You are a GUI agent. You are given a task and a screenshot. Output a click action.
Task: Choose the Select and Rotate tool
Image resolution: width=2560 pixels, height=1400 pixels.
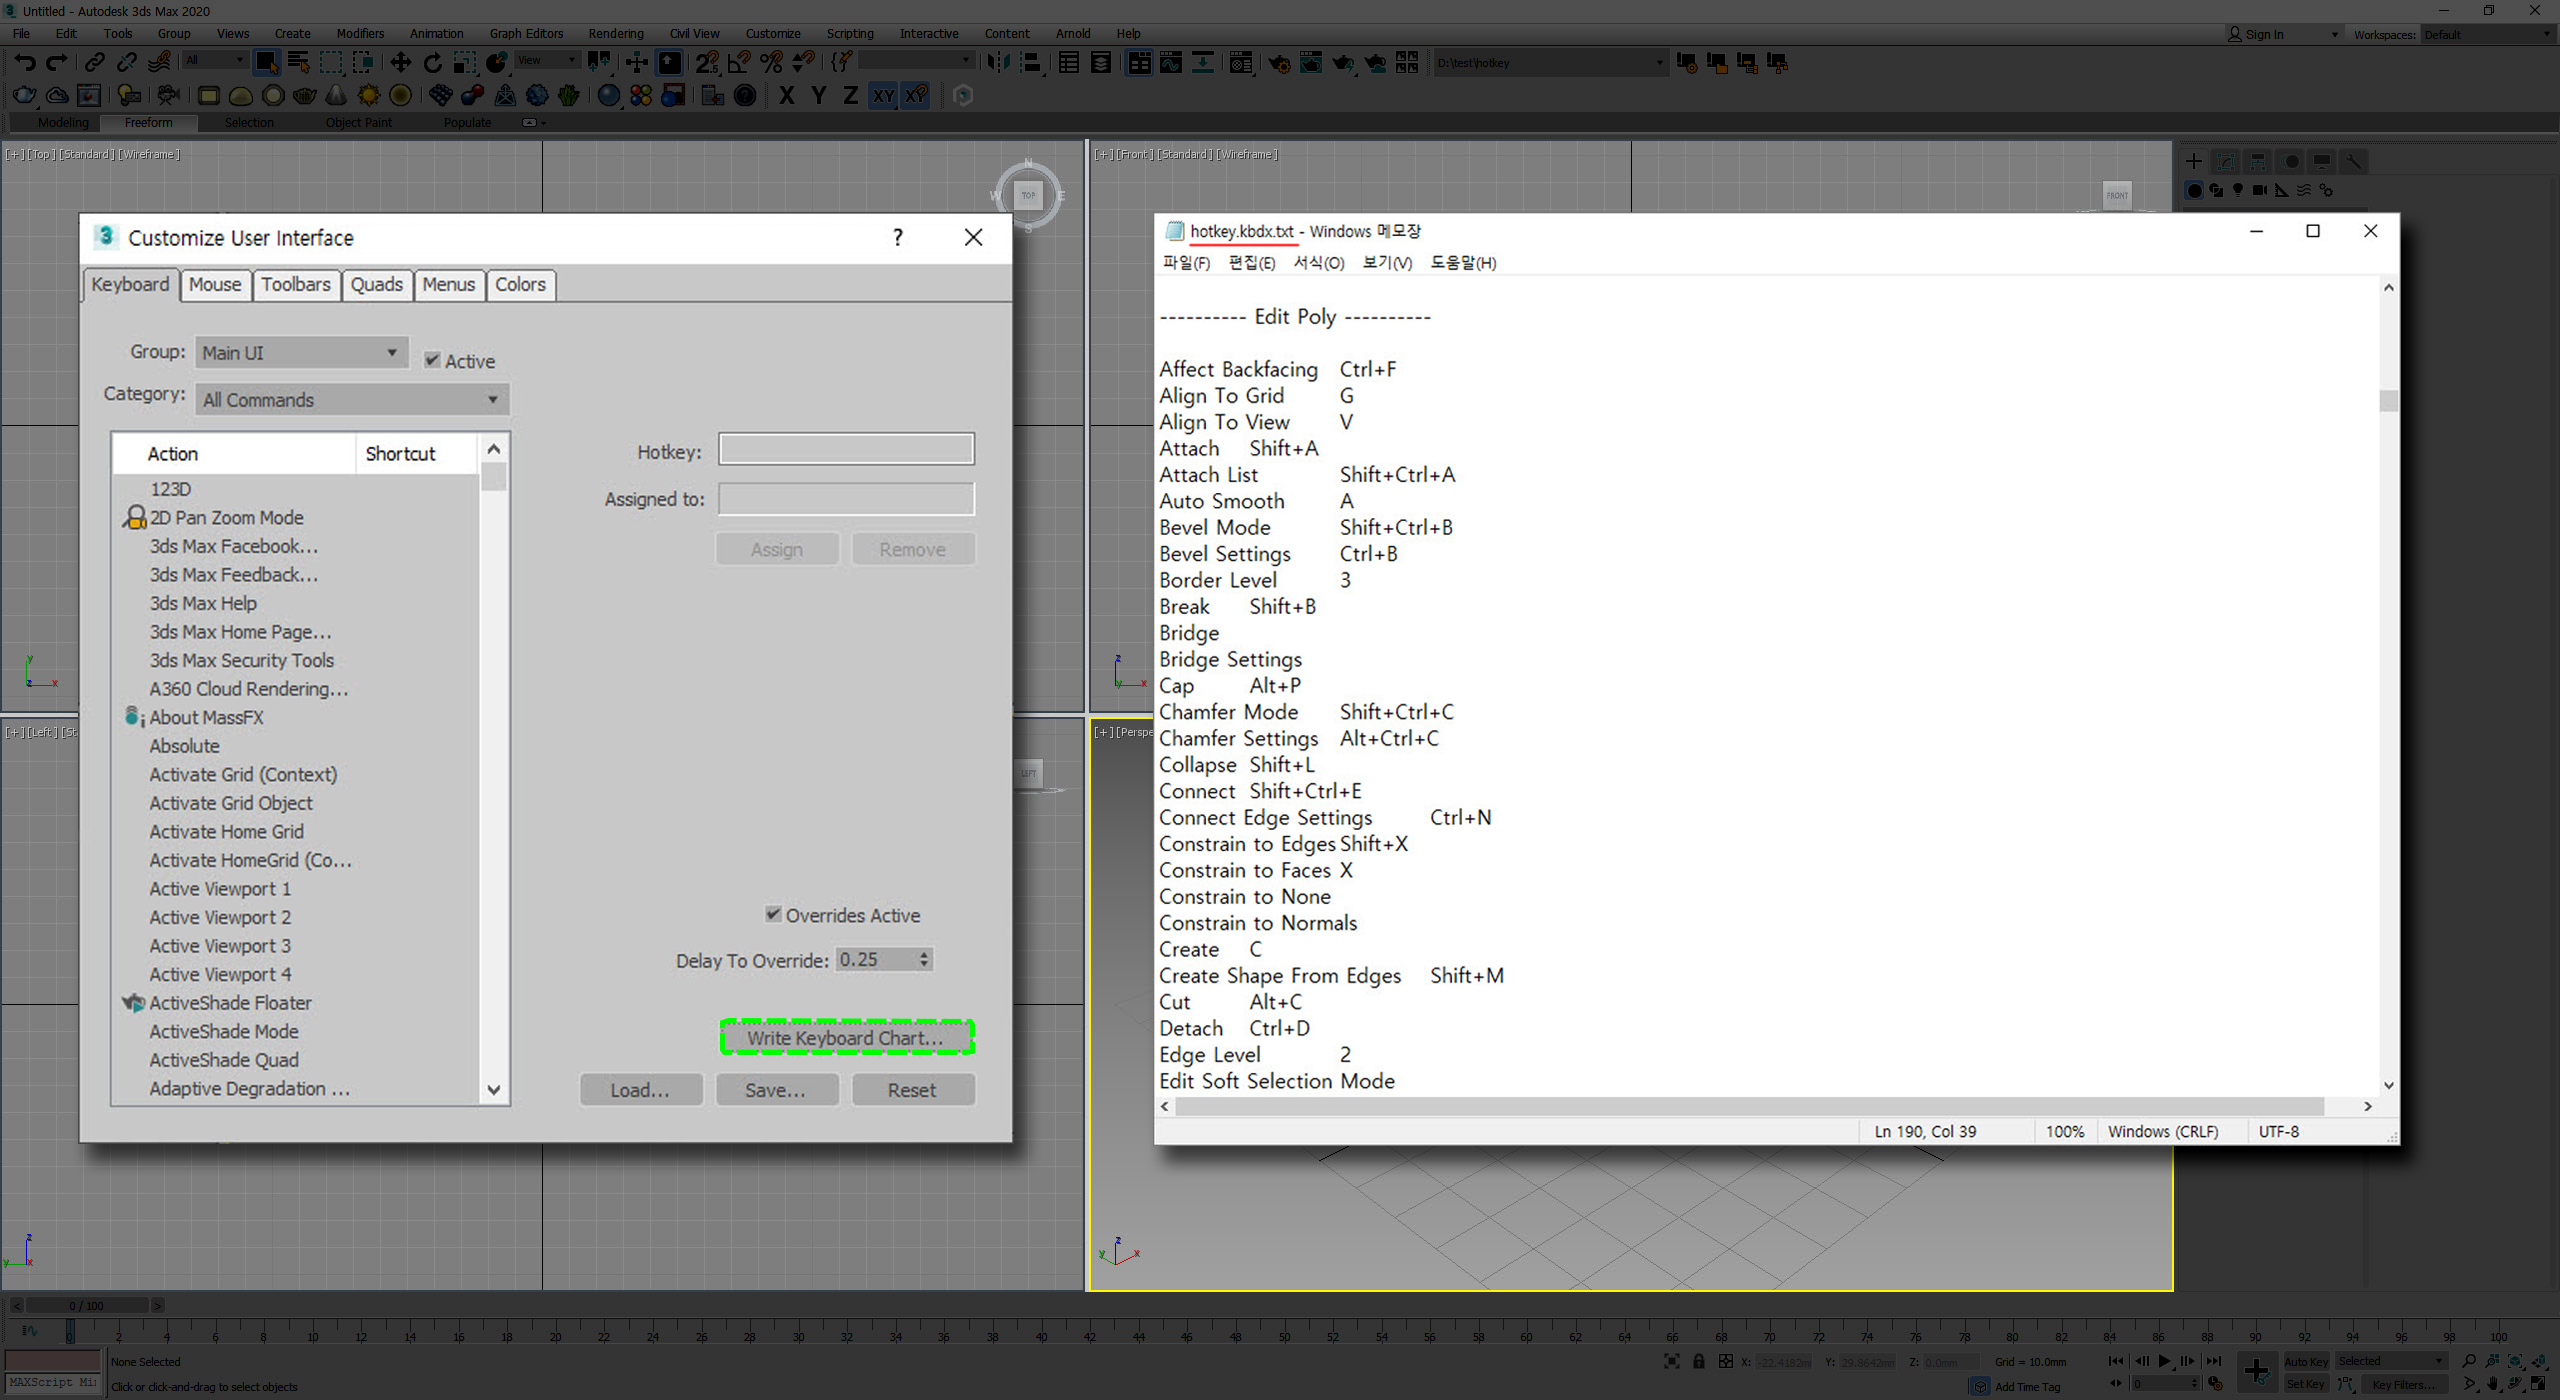(x=432, y=63)
